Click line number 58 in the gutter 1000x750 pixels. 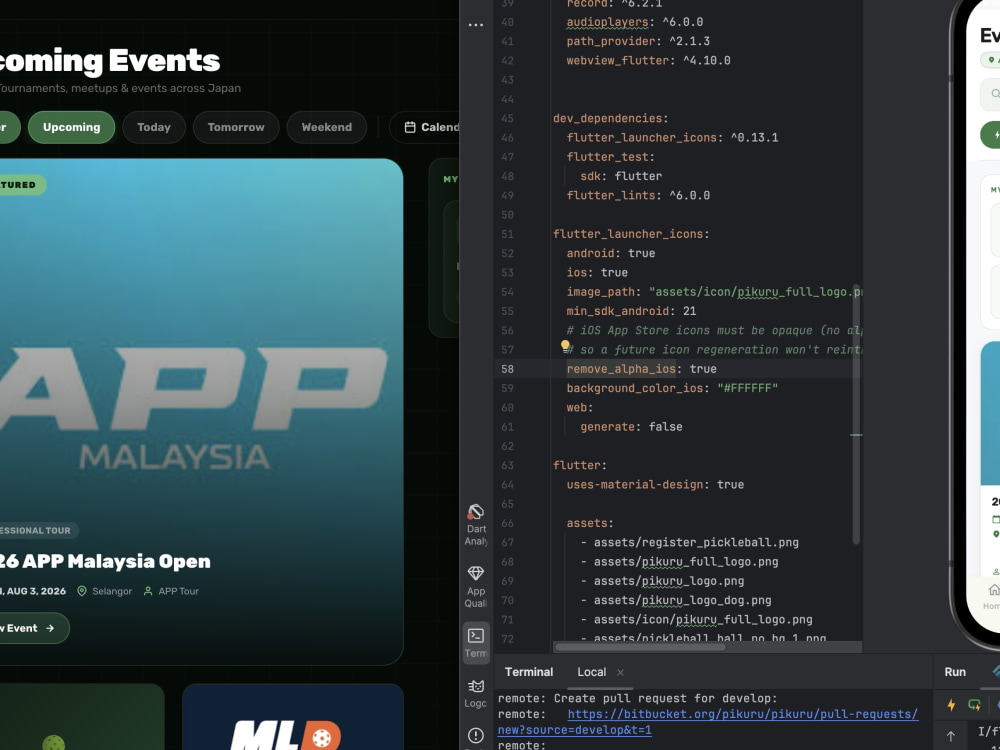click(x=507, y=369)
